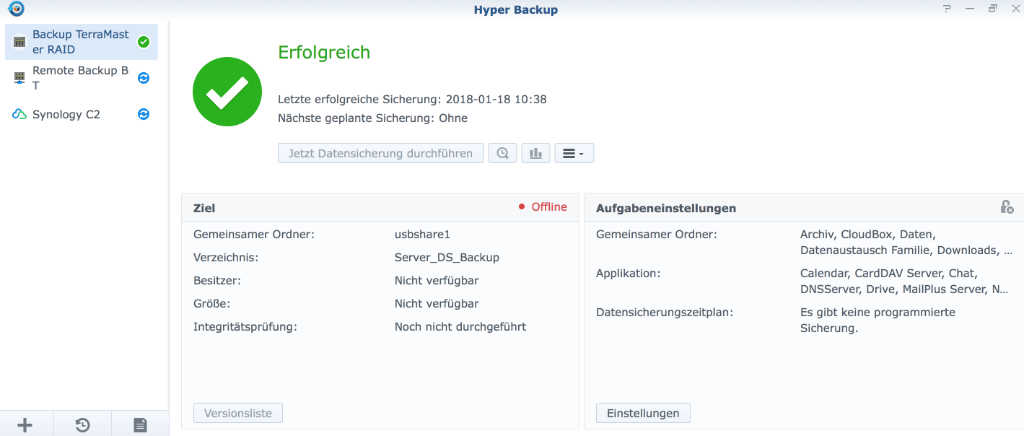Click the Erfolgreich status heading
Image resolution: width=1024 pixels, height=436 pixels.
(x=324, y=52)
